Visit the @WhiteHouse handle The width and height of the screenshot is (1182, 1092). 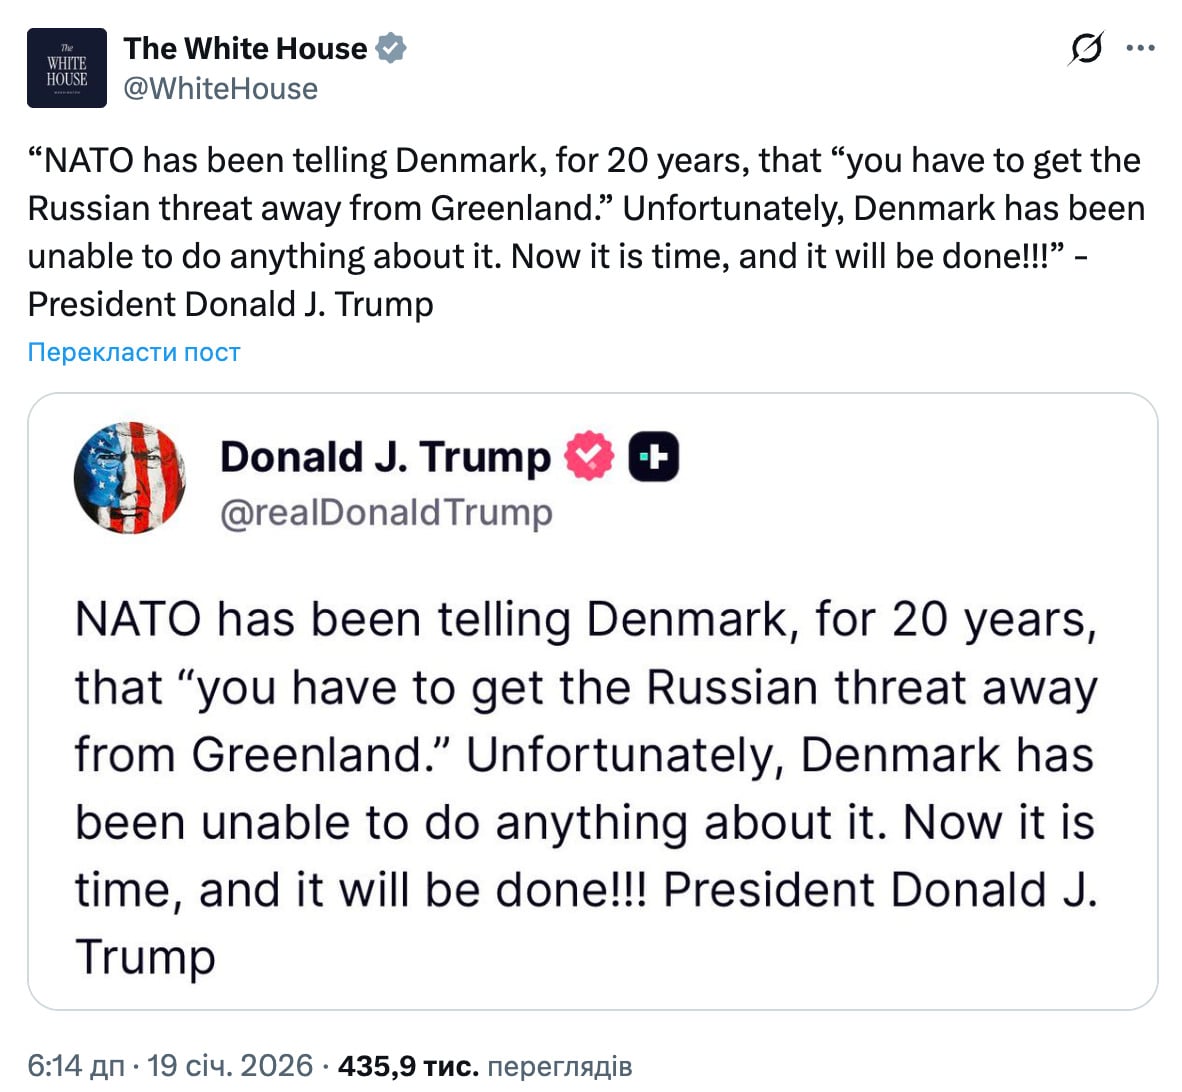(220, 89)
